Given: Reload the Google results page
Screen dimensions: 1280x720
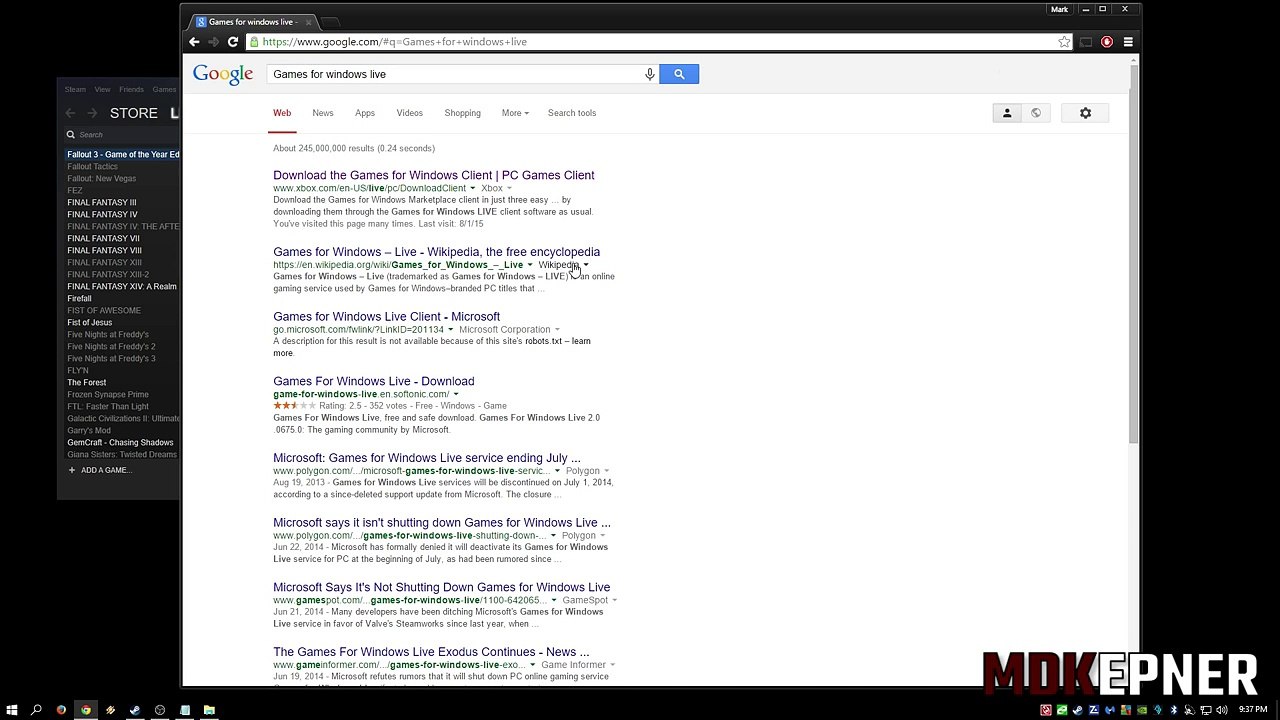Looking at the screenshot, I should click(x=233, y=42).
